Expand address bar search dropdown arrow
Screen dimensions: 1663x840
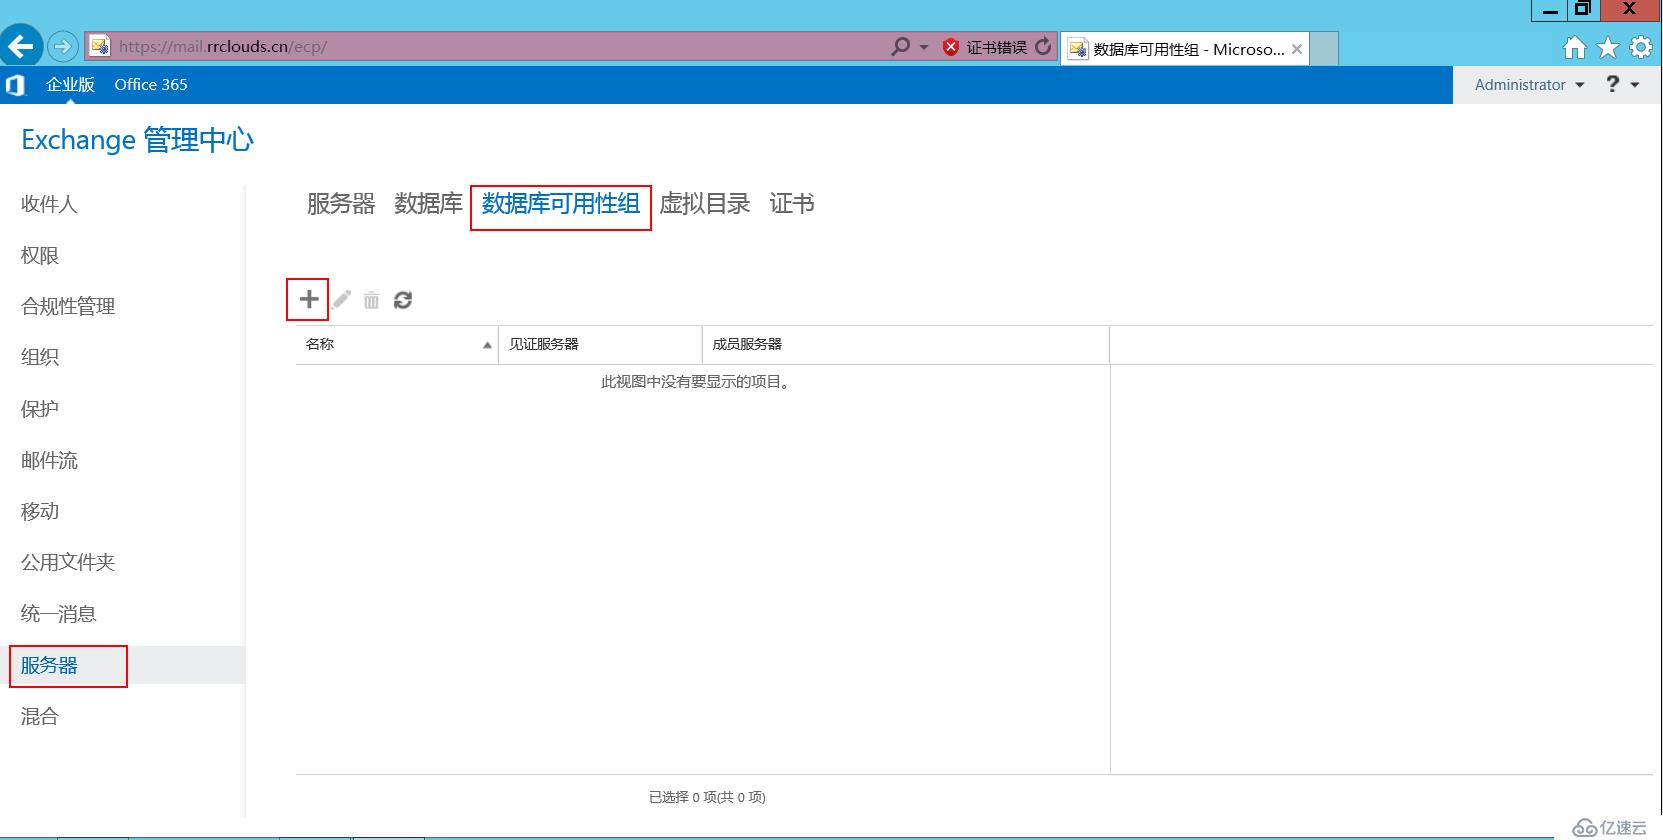point(923,47)
